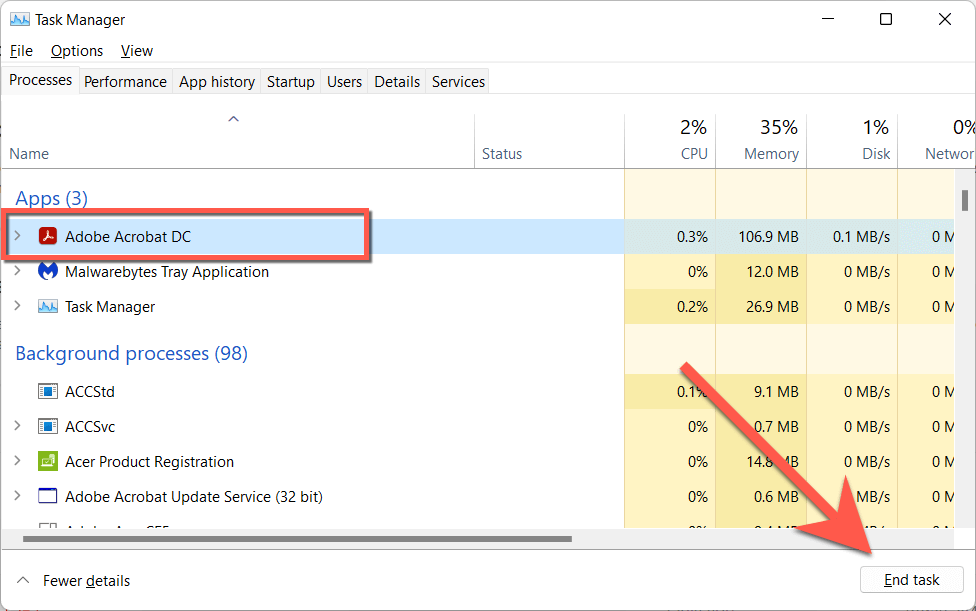Click the Task Manager title bar icon

[x=19, y=19]
